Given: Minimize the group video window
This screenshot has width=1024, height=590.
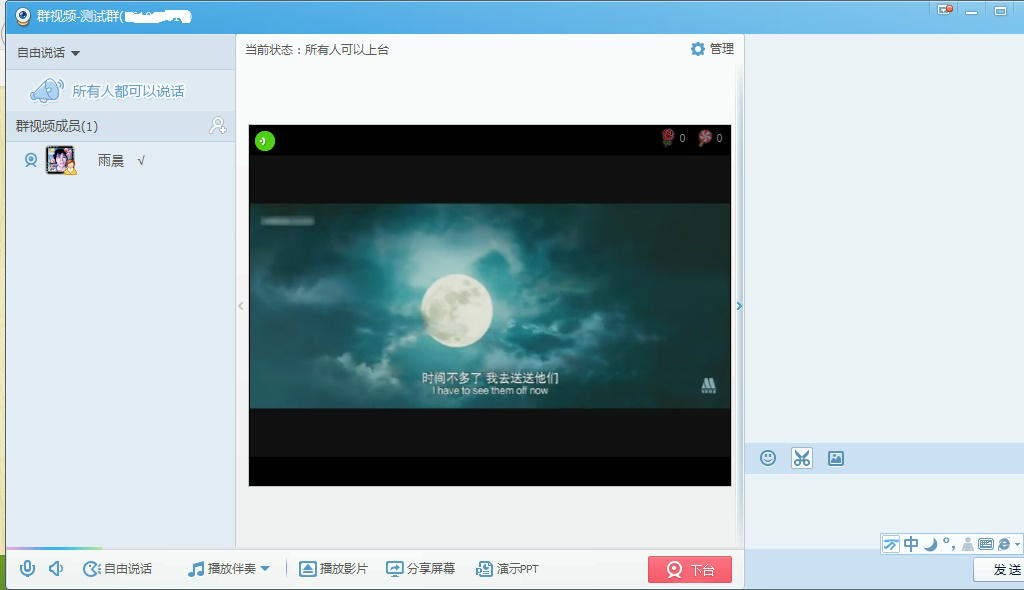Looking at the screenshot, I should [972, 11].
